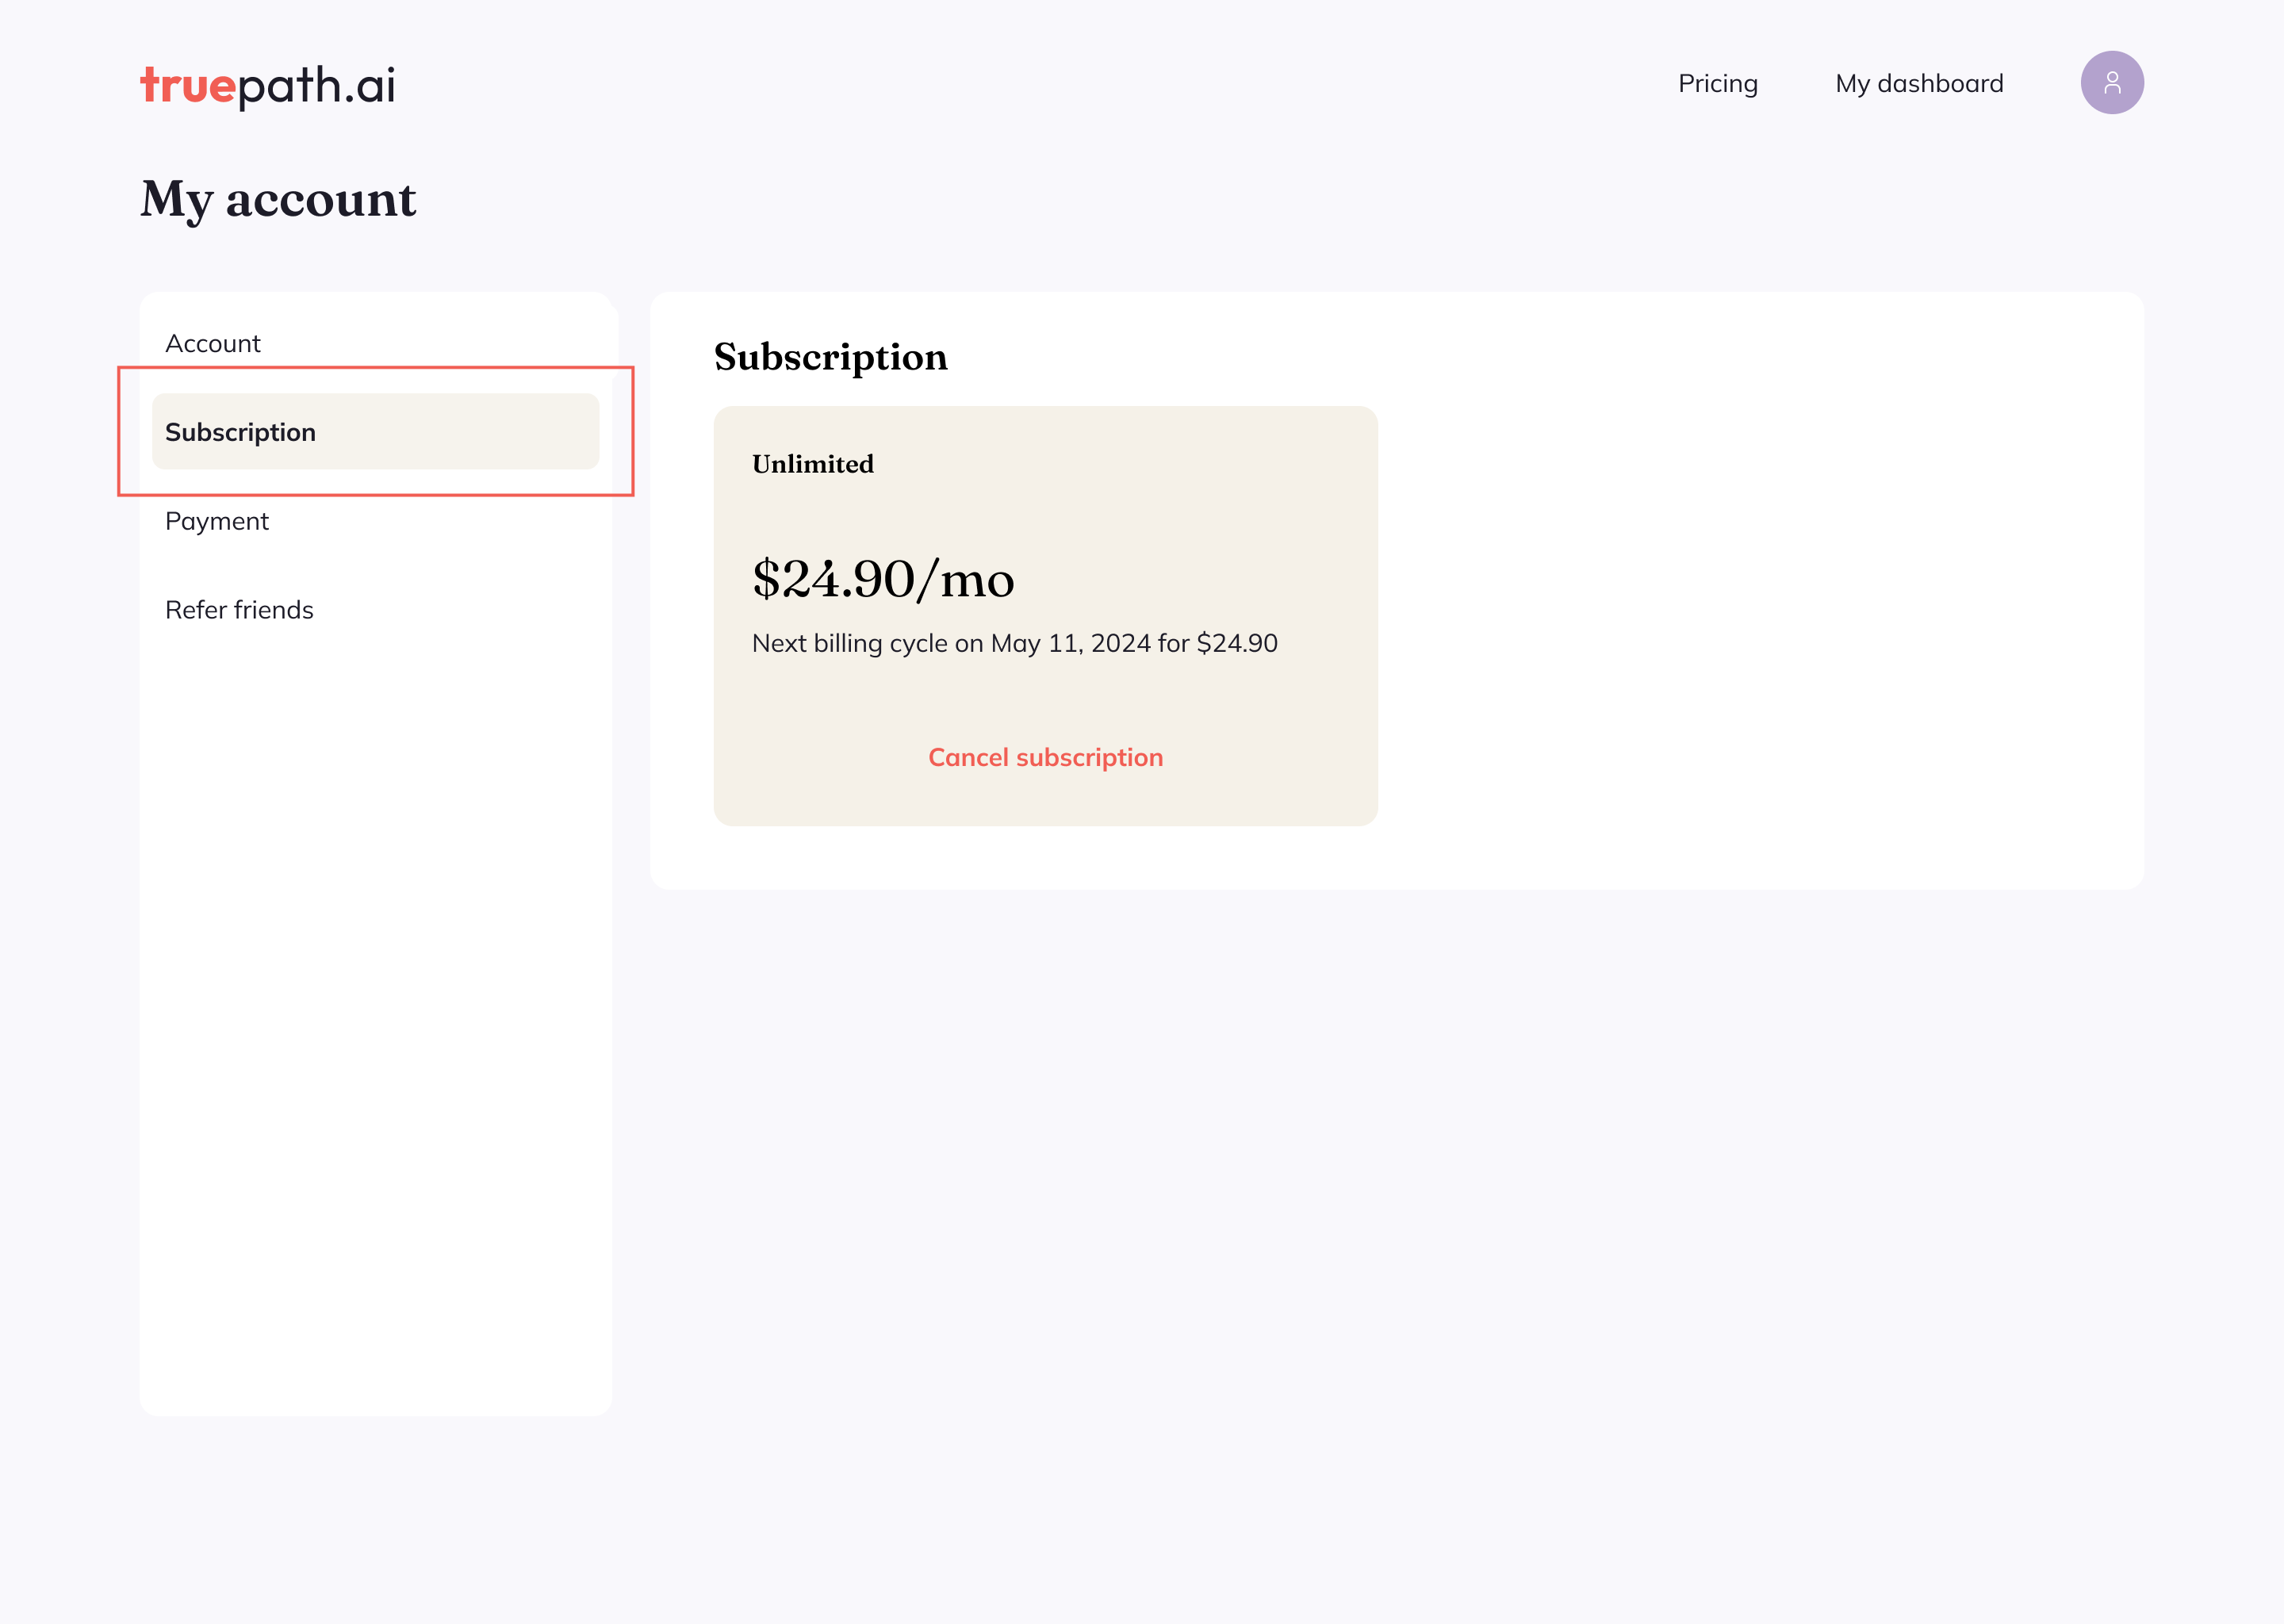Click the My account page title
Screen dimensions: 2284x1624
278,199
